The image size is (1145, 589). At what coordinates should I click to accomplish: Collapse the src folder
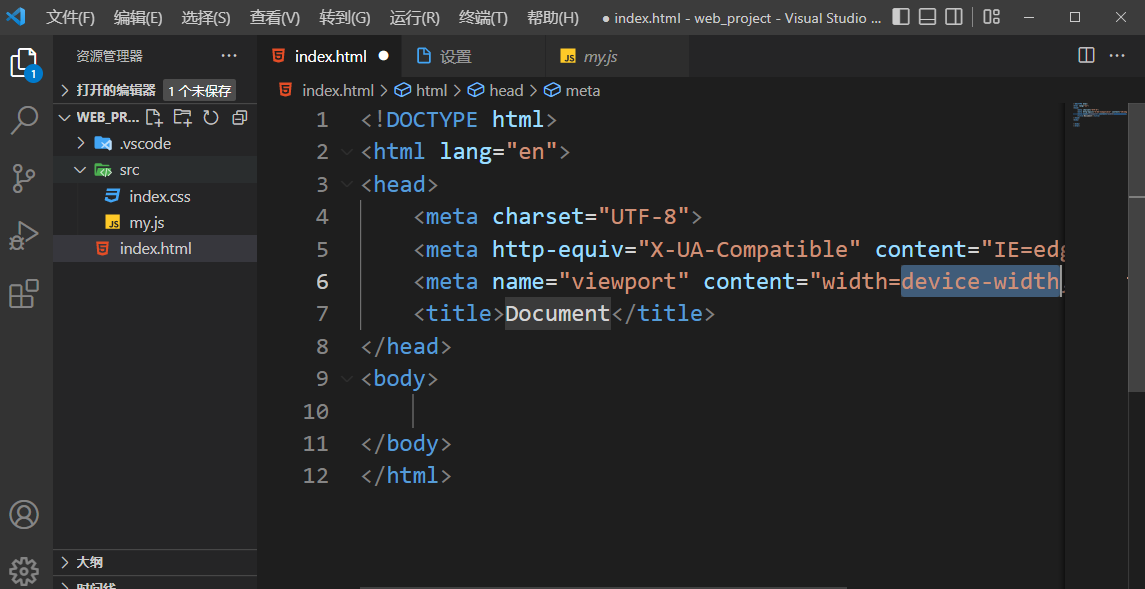tap(81, 170)
